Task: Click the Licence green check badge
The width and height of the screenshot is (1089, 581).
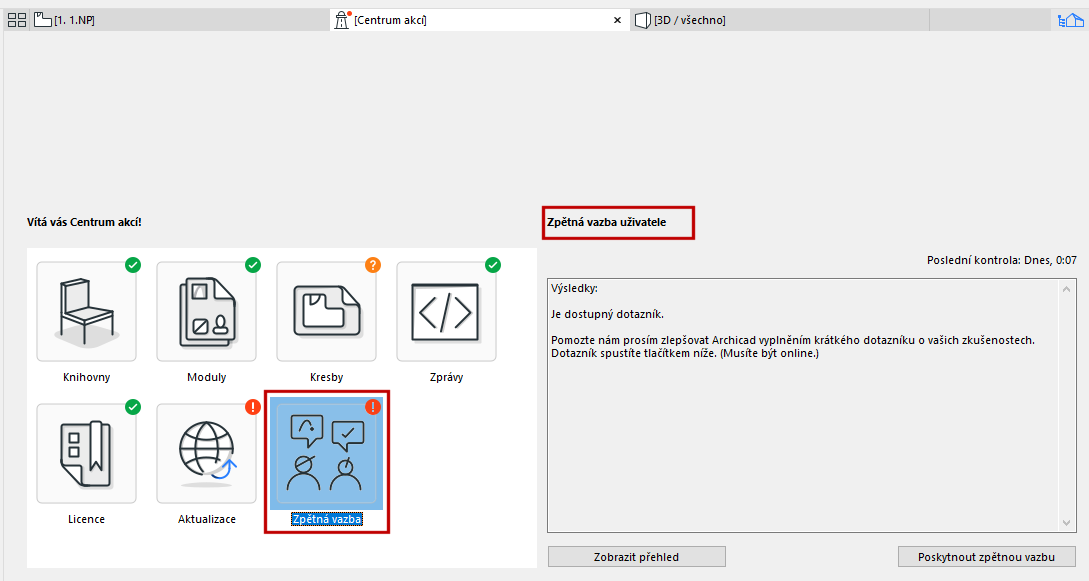Action: pos(133,407)
